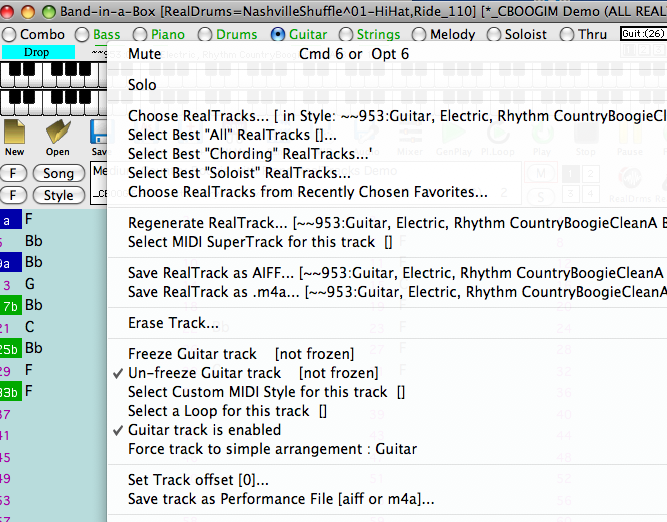This screenshot has height=522, width=667.
Task: Click Set Track offset [0] entry
Action: click(x=387, y=480)
